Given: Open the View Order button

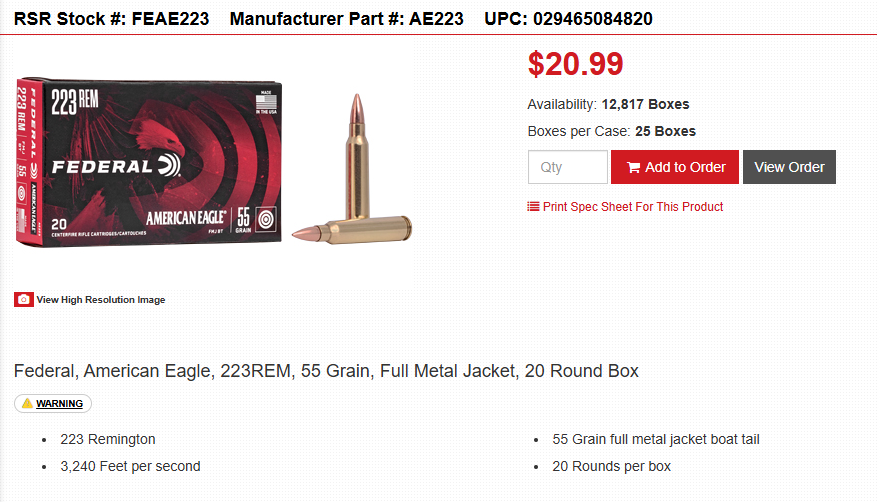Looking at the screenshot, I should point(789,167).
